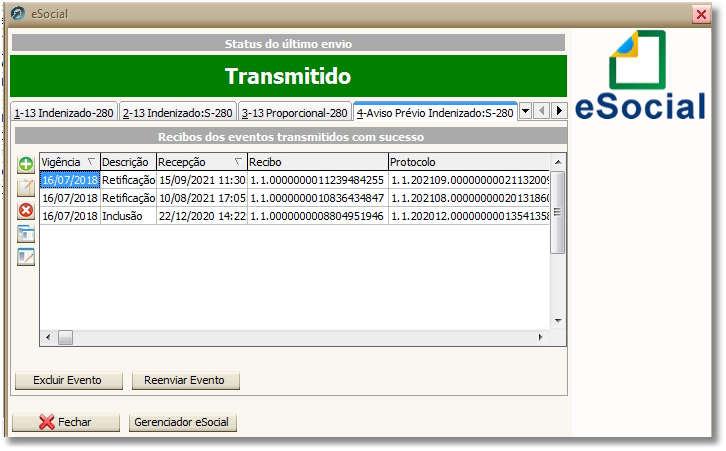Select recibo 1.1.0000000011239484255
Viewport: 726px width, 451px height.
(318, 180)
